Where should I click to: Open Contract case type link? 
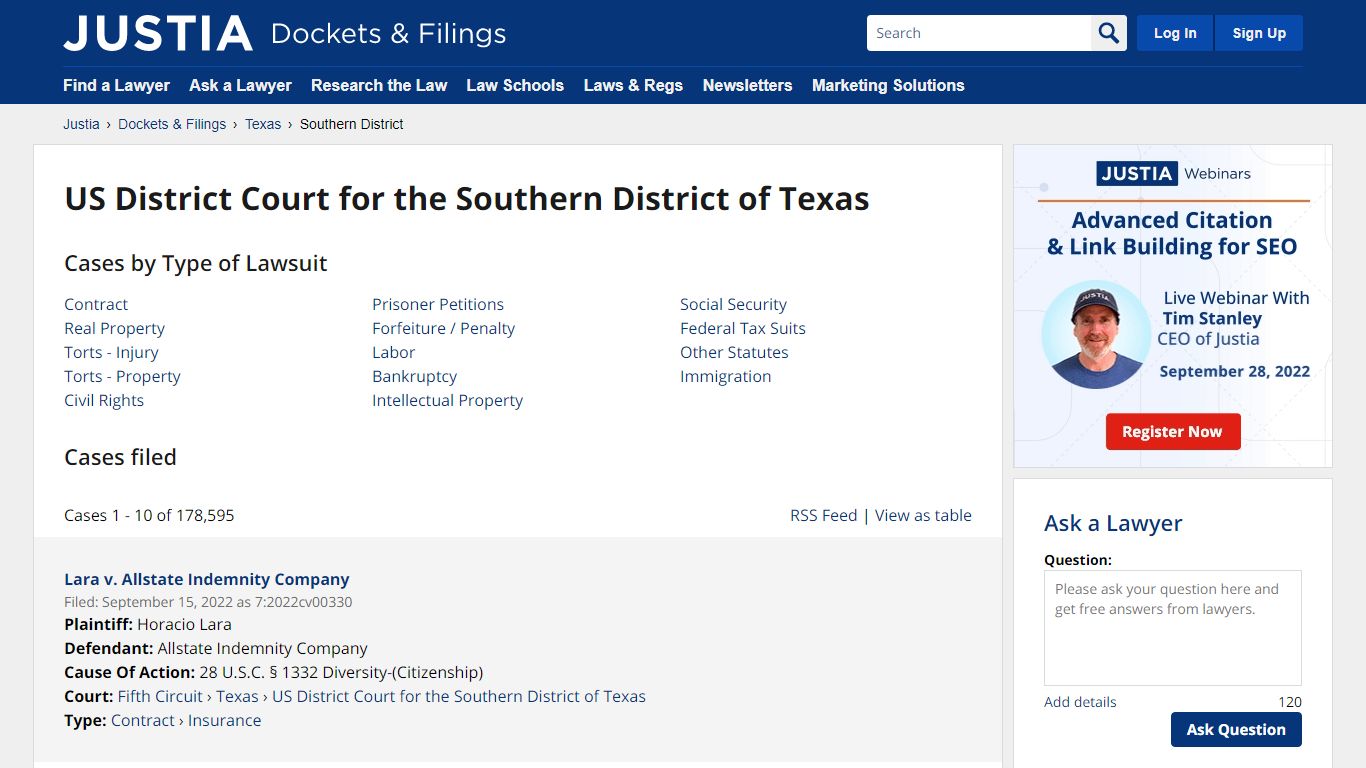pyautogui.click(x=96, y=304)
